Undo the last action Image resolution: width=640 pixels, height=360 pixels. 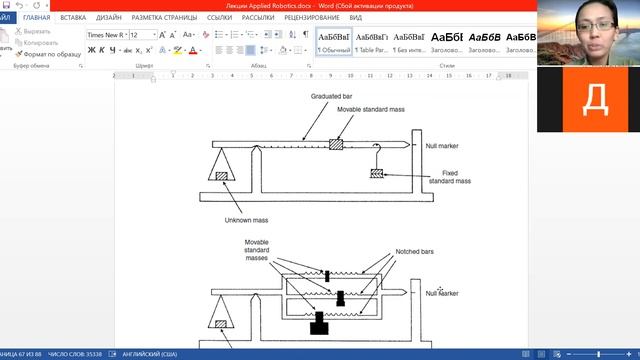pyautogui.click(x=19, y=5)
